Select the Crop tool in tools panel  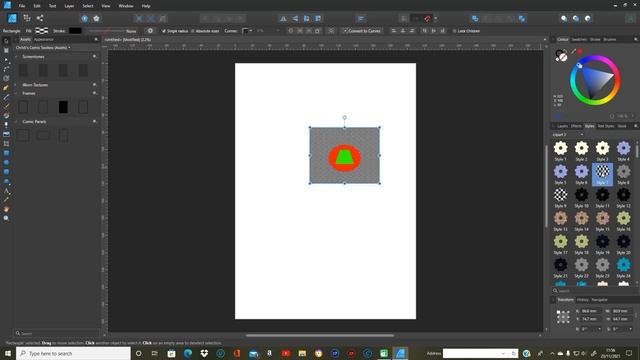coord(6,144)
